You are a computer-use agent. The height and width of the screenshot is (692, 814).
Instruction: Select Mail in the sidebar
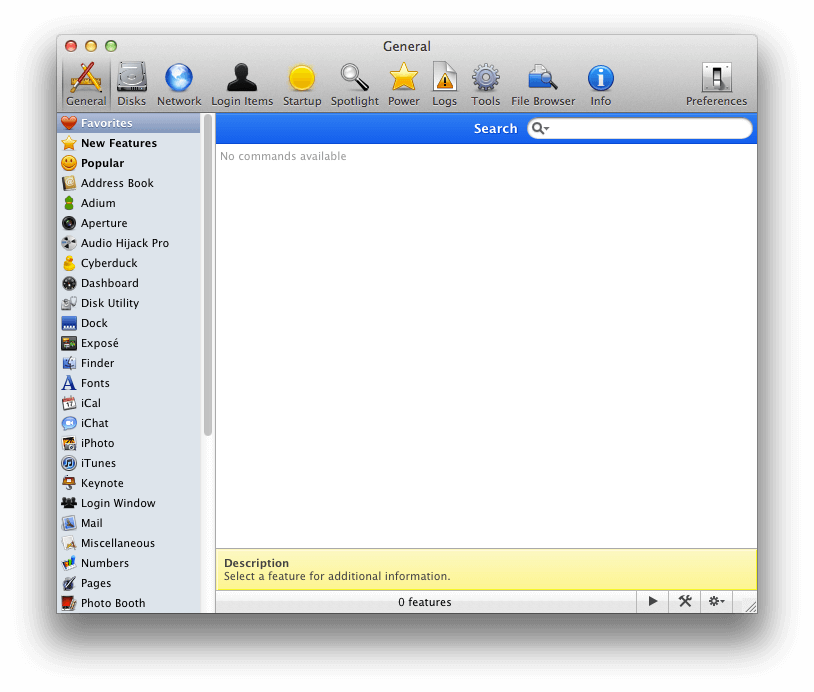128,523
